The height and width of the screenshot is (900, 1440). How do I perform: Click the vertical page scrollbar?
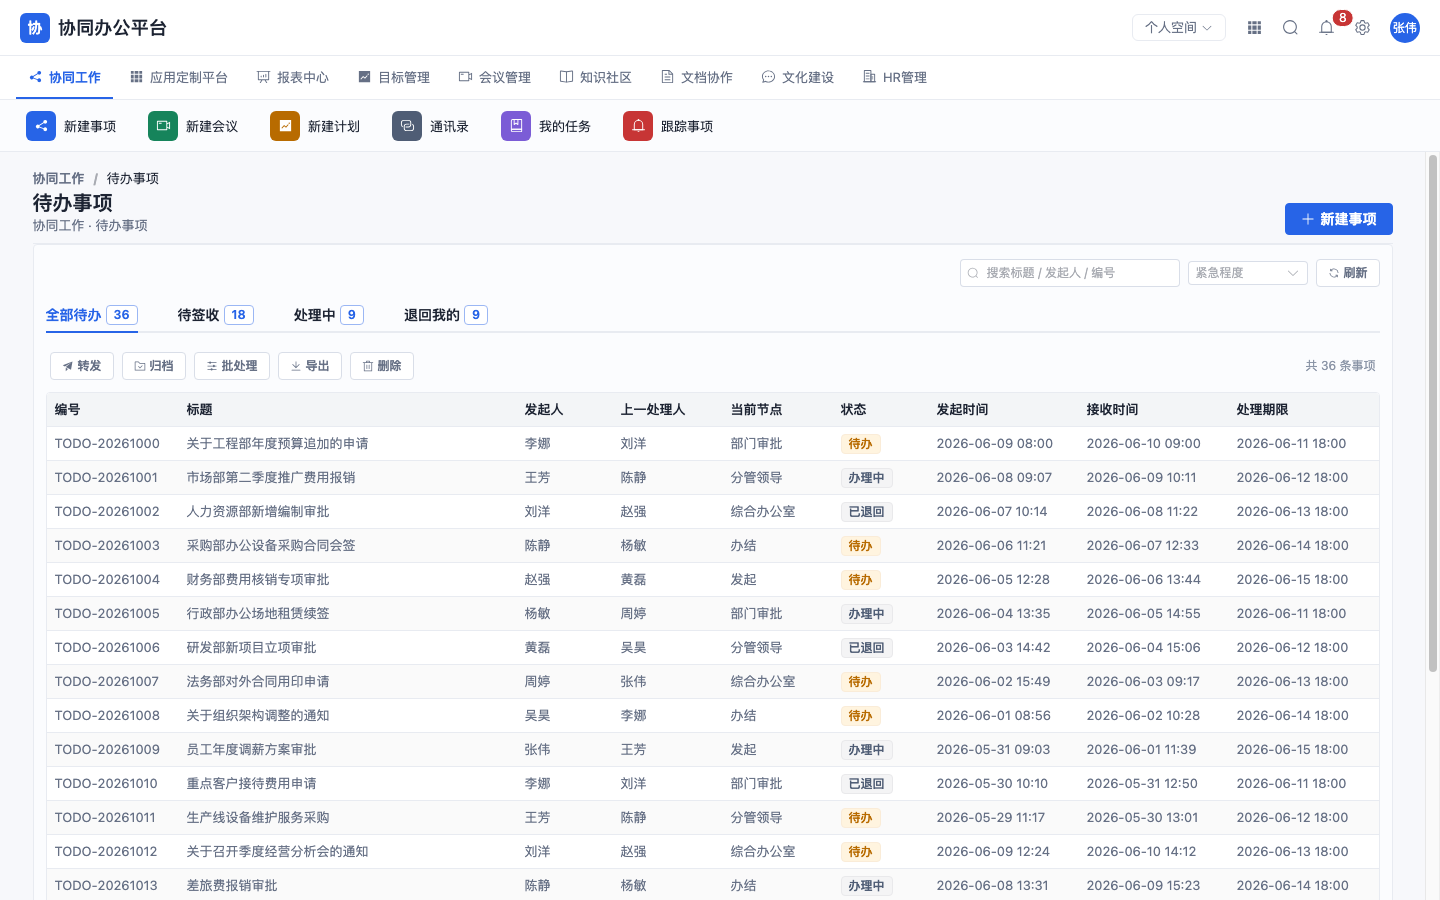1432,413
